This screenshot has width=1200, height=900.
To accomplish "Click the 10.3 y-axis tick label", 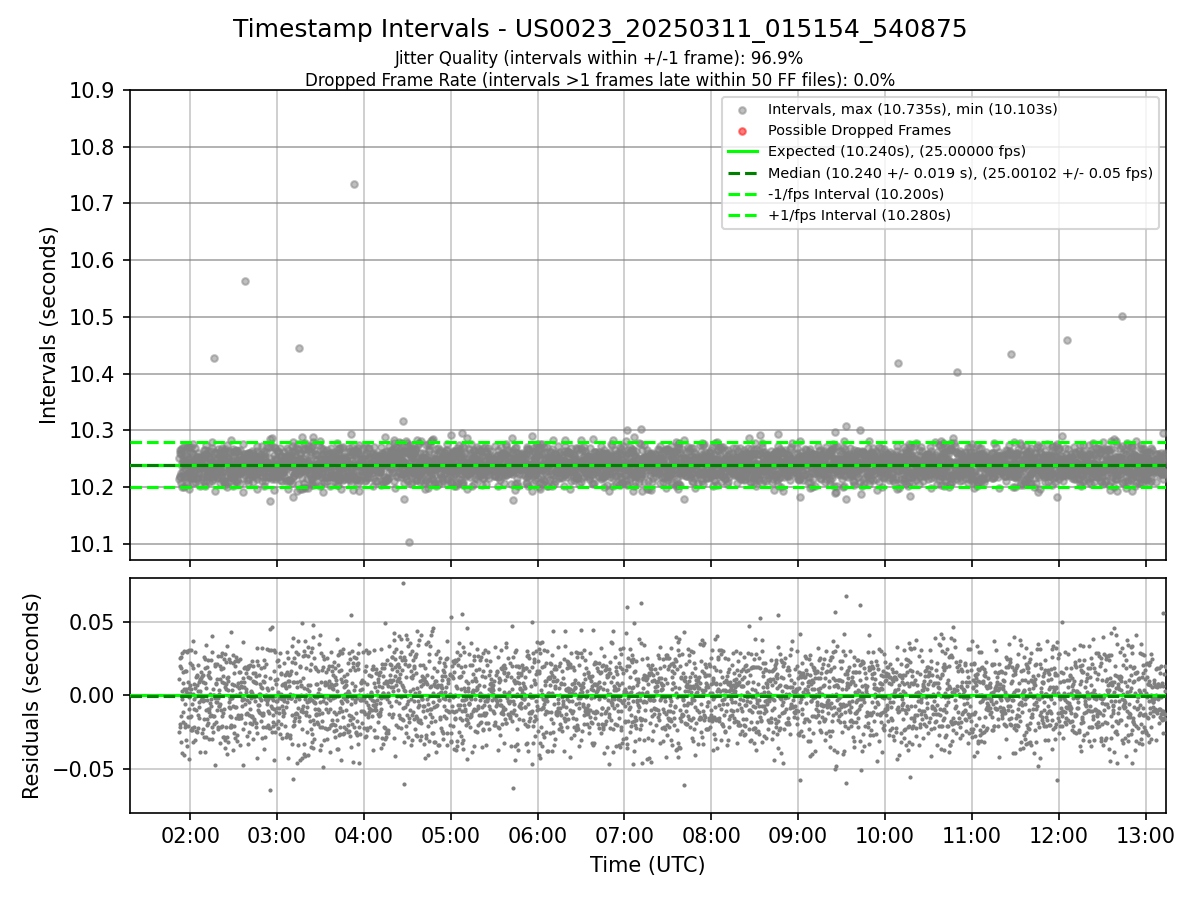I will point(94,431).
